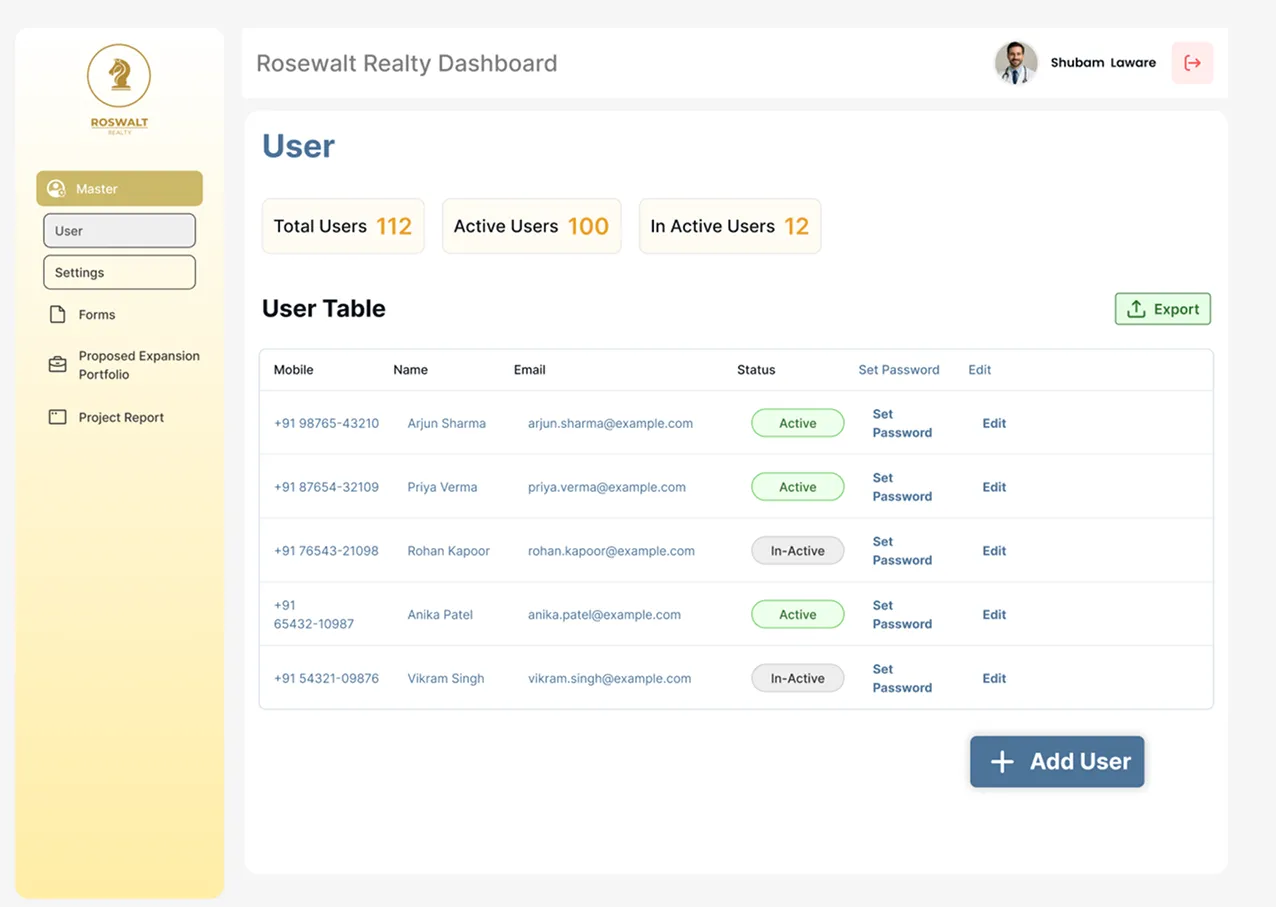Select Settings from the sidebar menu
The image size is (1276, 907).
(119, 271)
